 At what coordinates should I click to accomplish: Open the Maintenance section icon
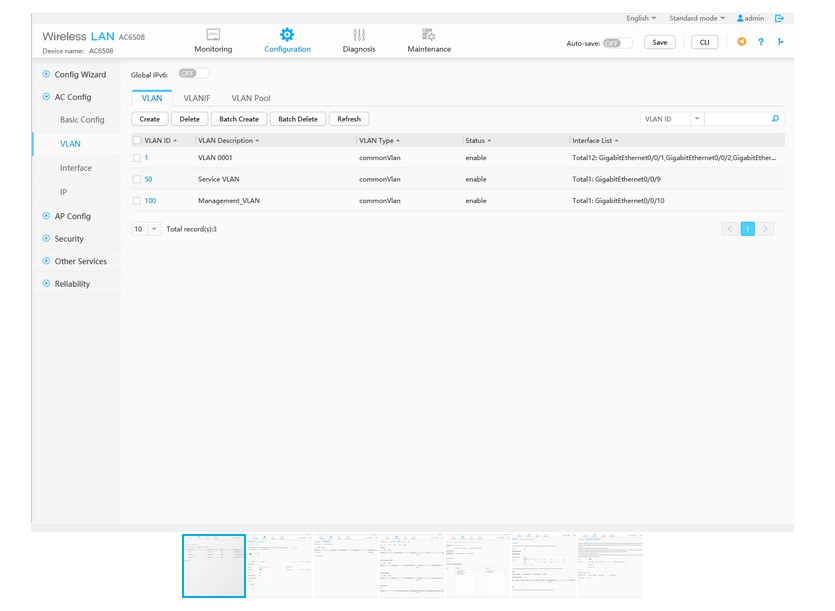tap(428, 35)
